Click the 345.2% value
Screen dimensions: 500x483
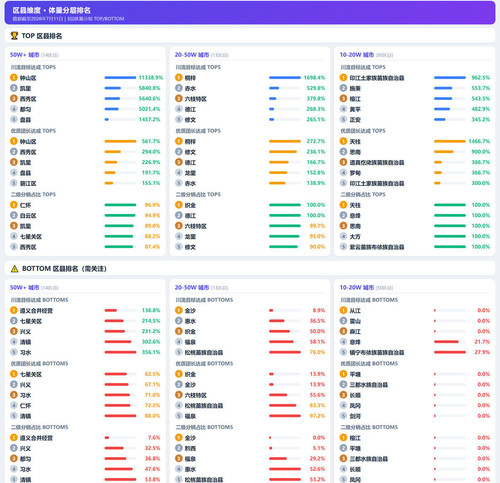point(481,119)
